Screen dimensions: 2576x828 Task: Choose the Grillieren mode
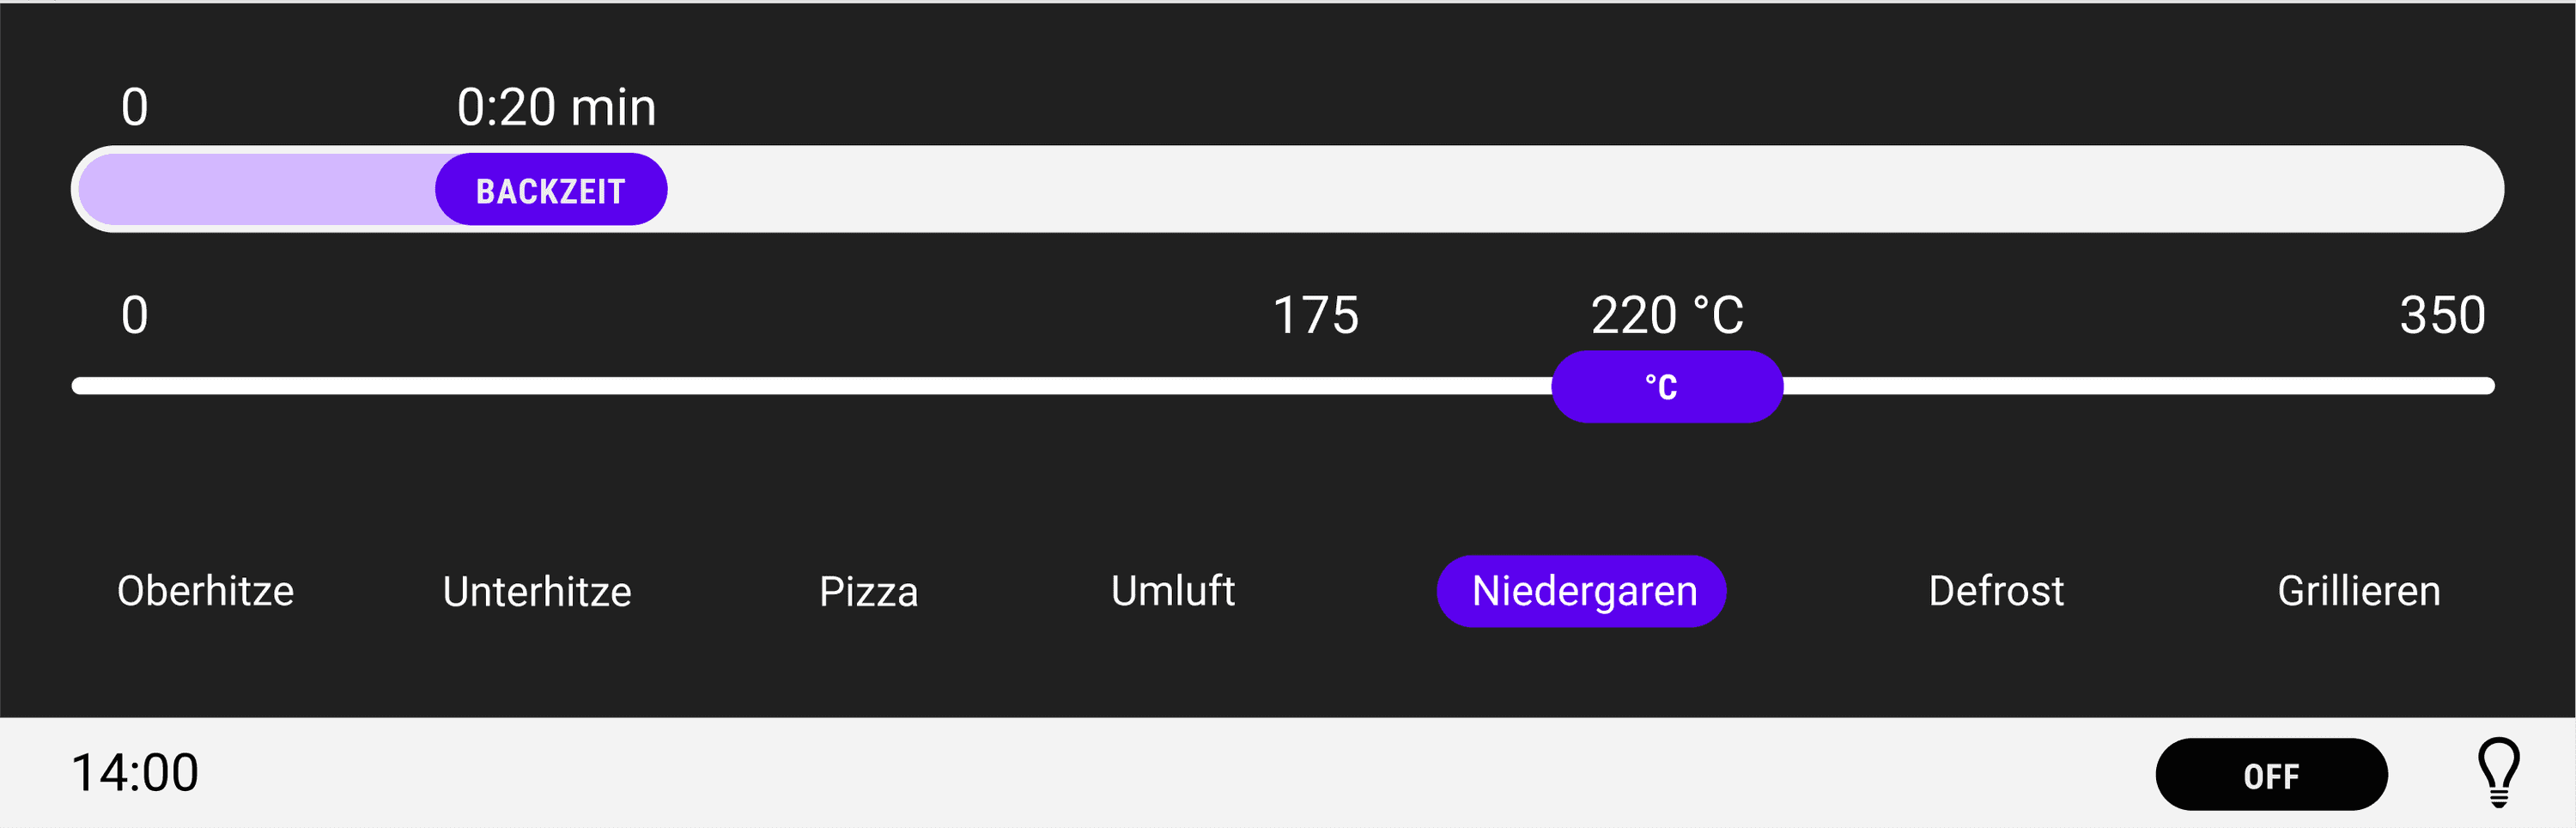point(2358,591)
